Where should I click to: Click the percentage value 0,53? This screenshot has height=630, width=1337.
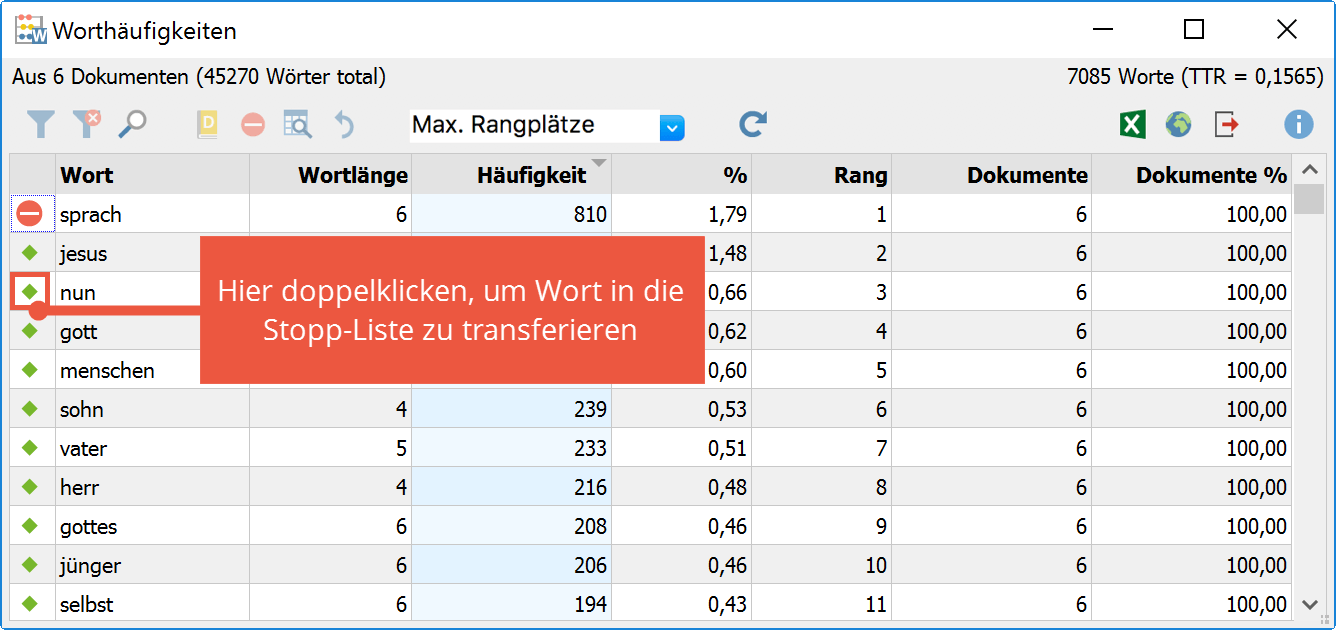727,409
